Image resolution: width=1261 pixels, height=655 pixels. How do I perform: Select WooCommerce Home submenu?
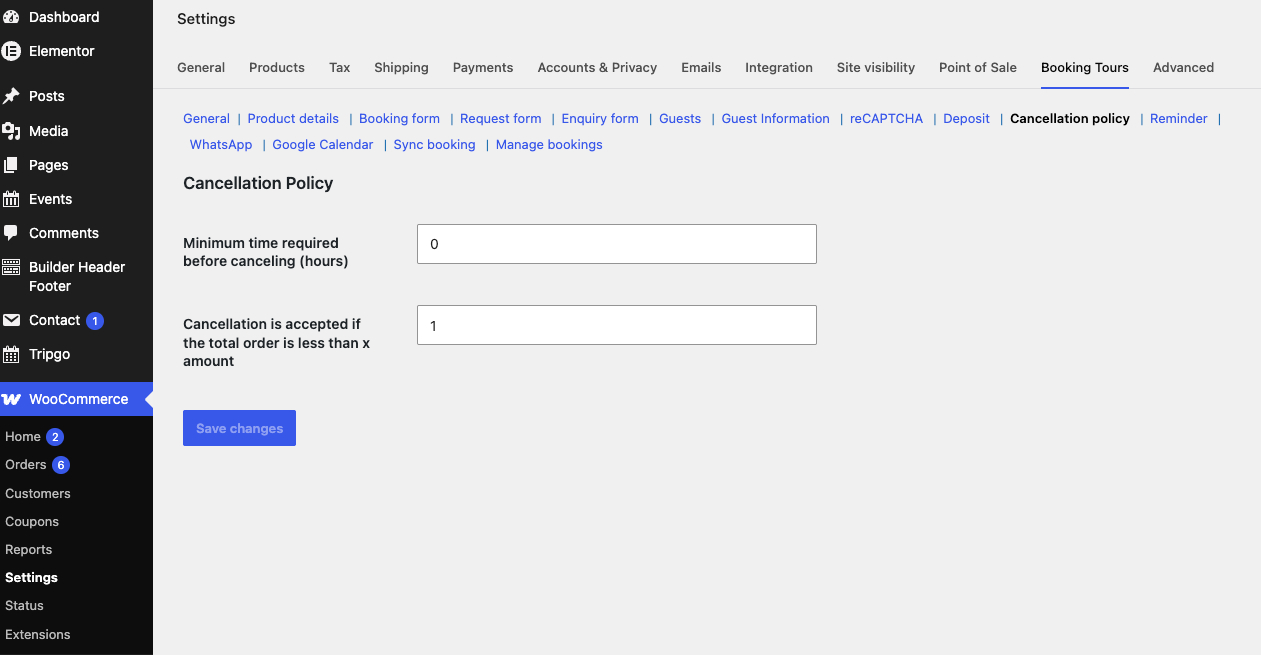point(23,437)
